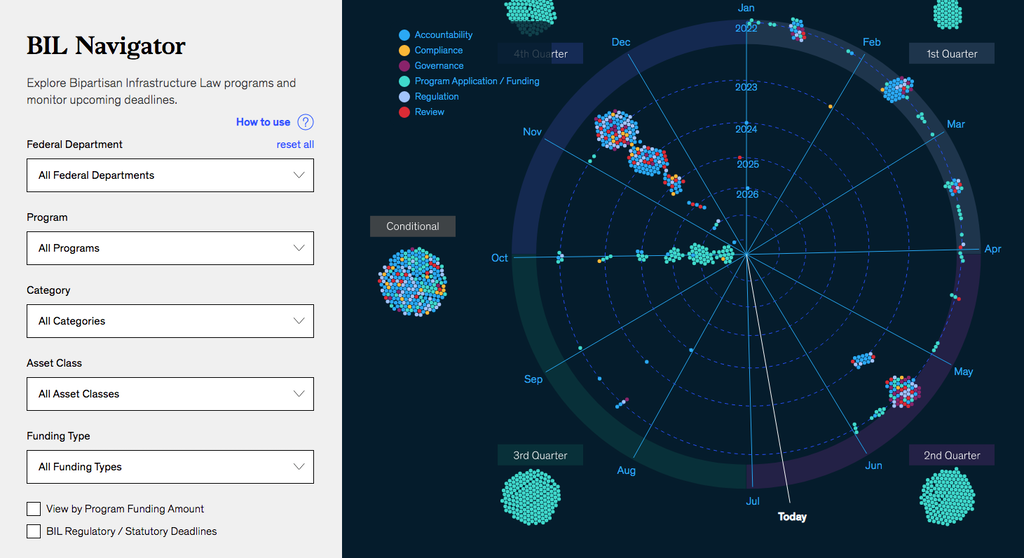Select the 3rd Quarter label
The height and width of the screenshot is (558, 1024).
pos(540,455)
